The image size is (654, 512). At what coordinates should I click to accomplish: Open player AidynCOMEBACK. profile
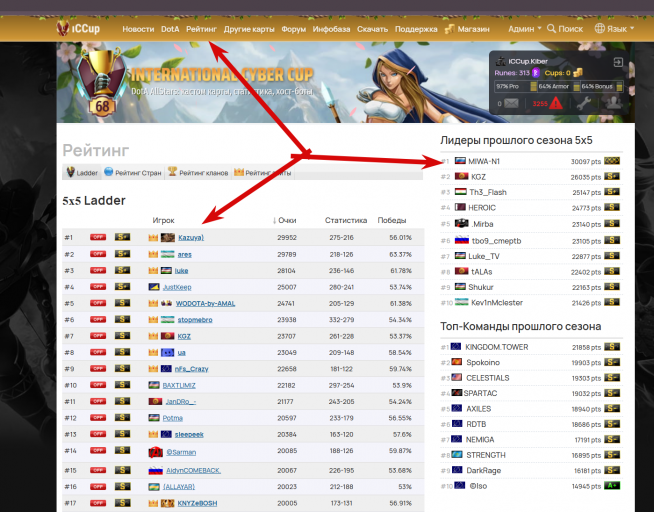[194, 470]
